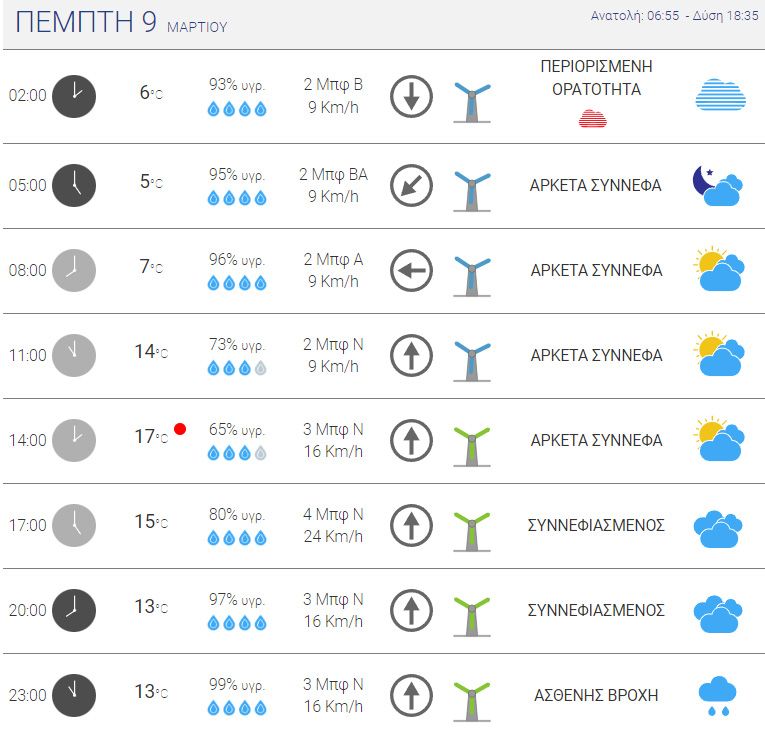Click the blue wind turbine icon at 11:00
Image resolution: width=765 pixels, height=735 pixels.
click(472, 361)
